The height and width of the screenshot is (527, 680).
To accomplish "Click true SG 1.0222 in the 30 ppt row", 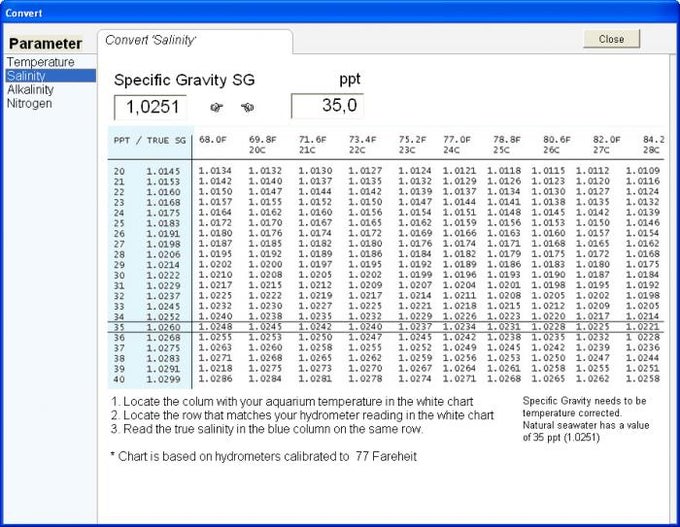I will [163, 275].
